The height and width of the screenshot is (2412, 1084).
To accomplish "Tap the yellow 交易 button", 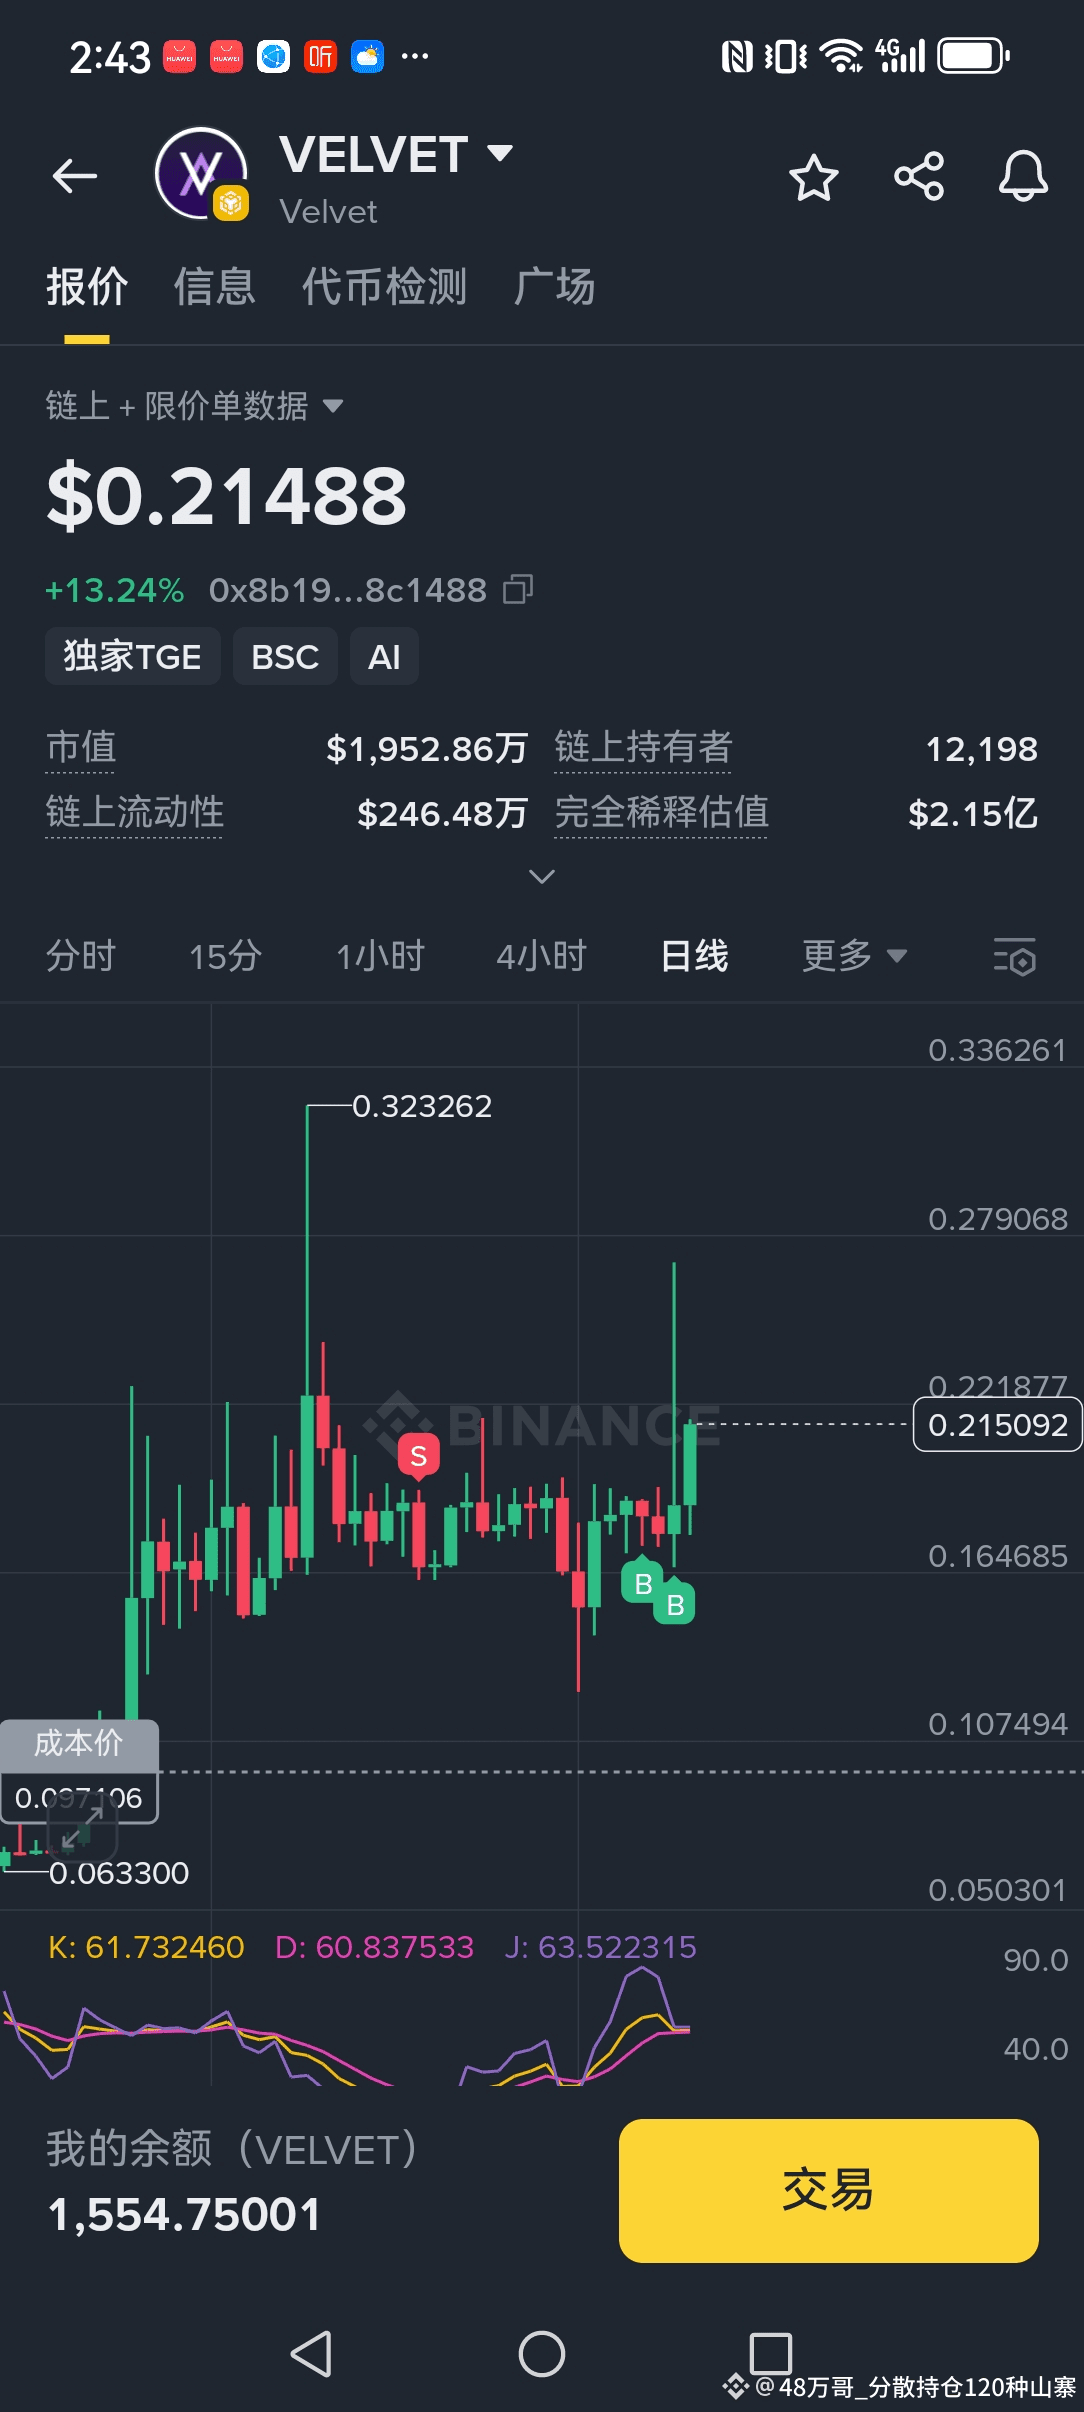I will [828, 2190].
